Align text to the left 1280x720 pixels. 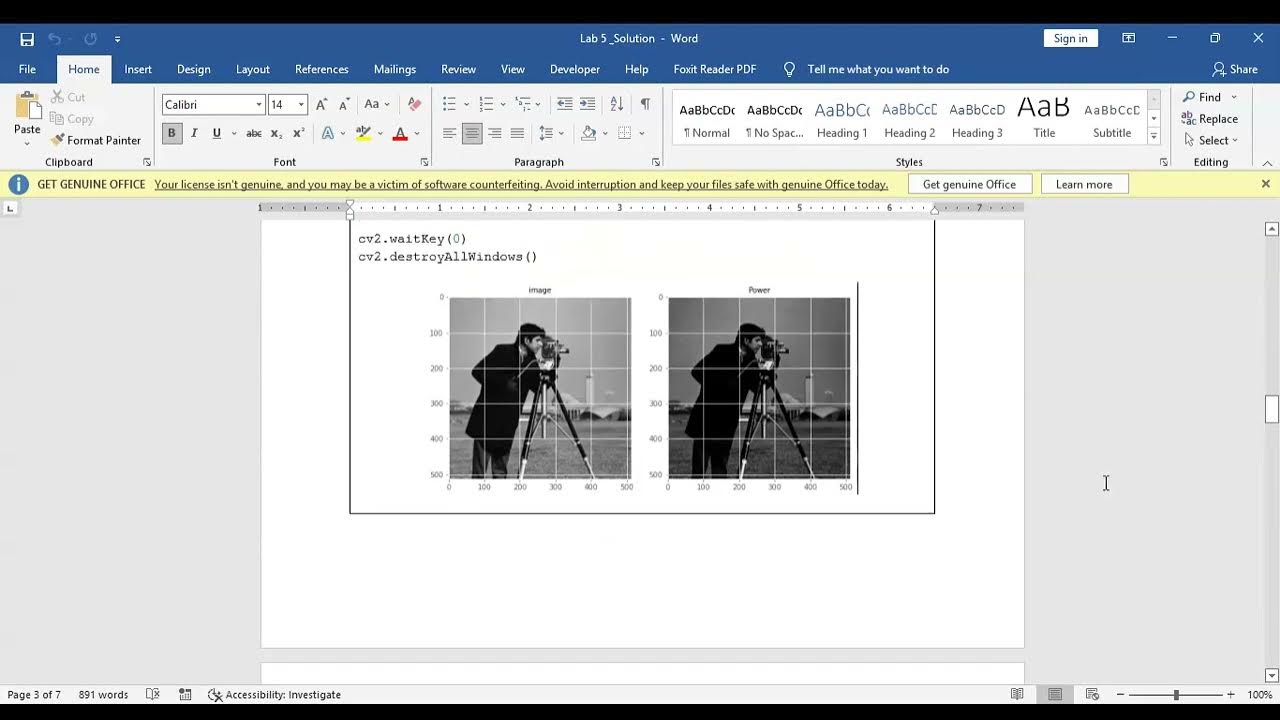450,133
